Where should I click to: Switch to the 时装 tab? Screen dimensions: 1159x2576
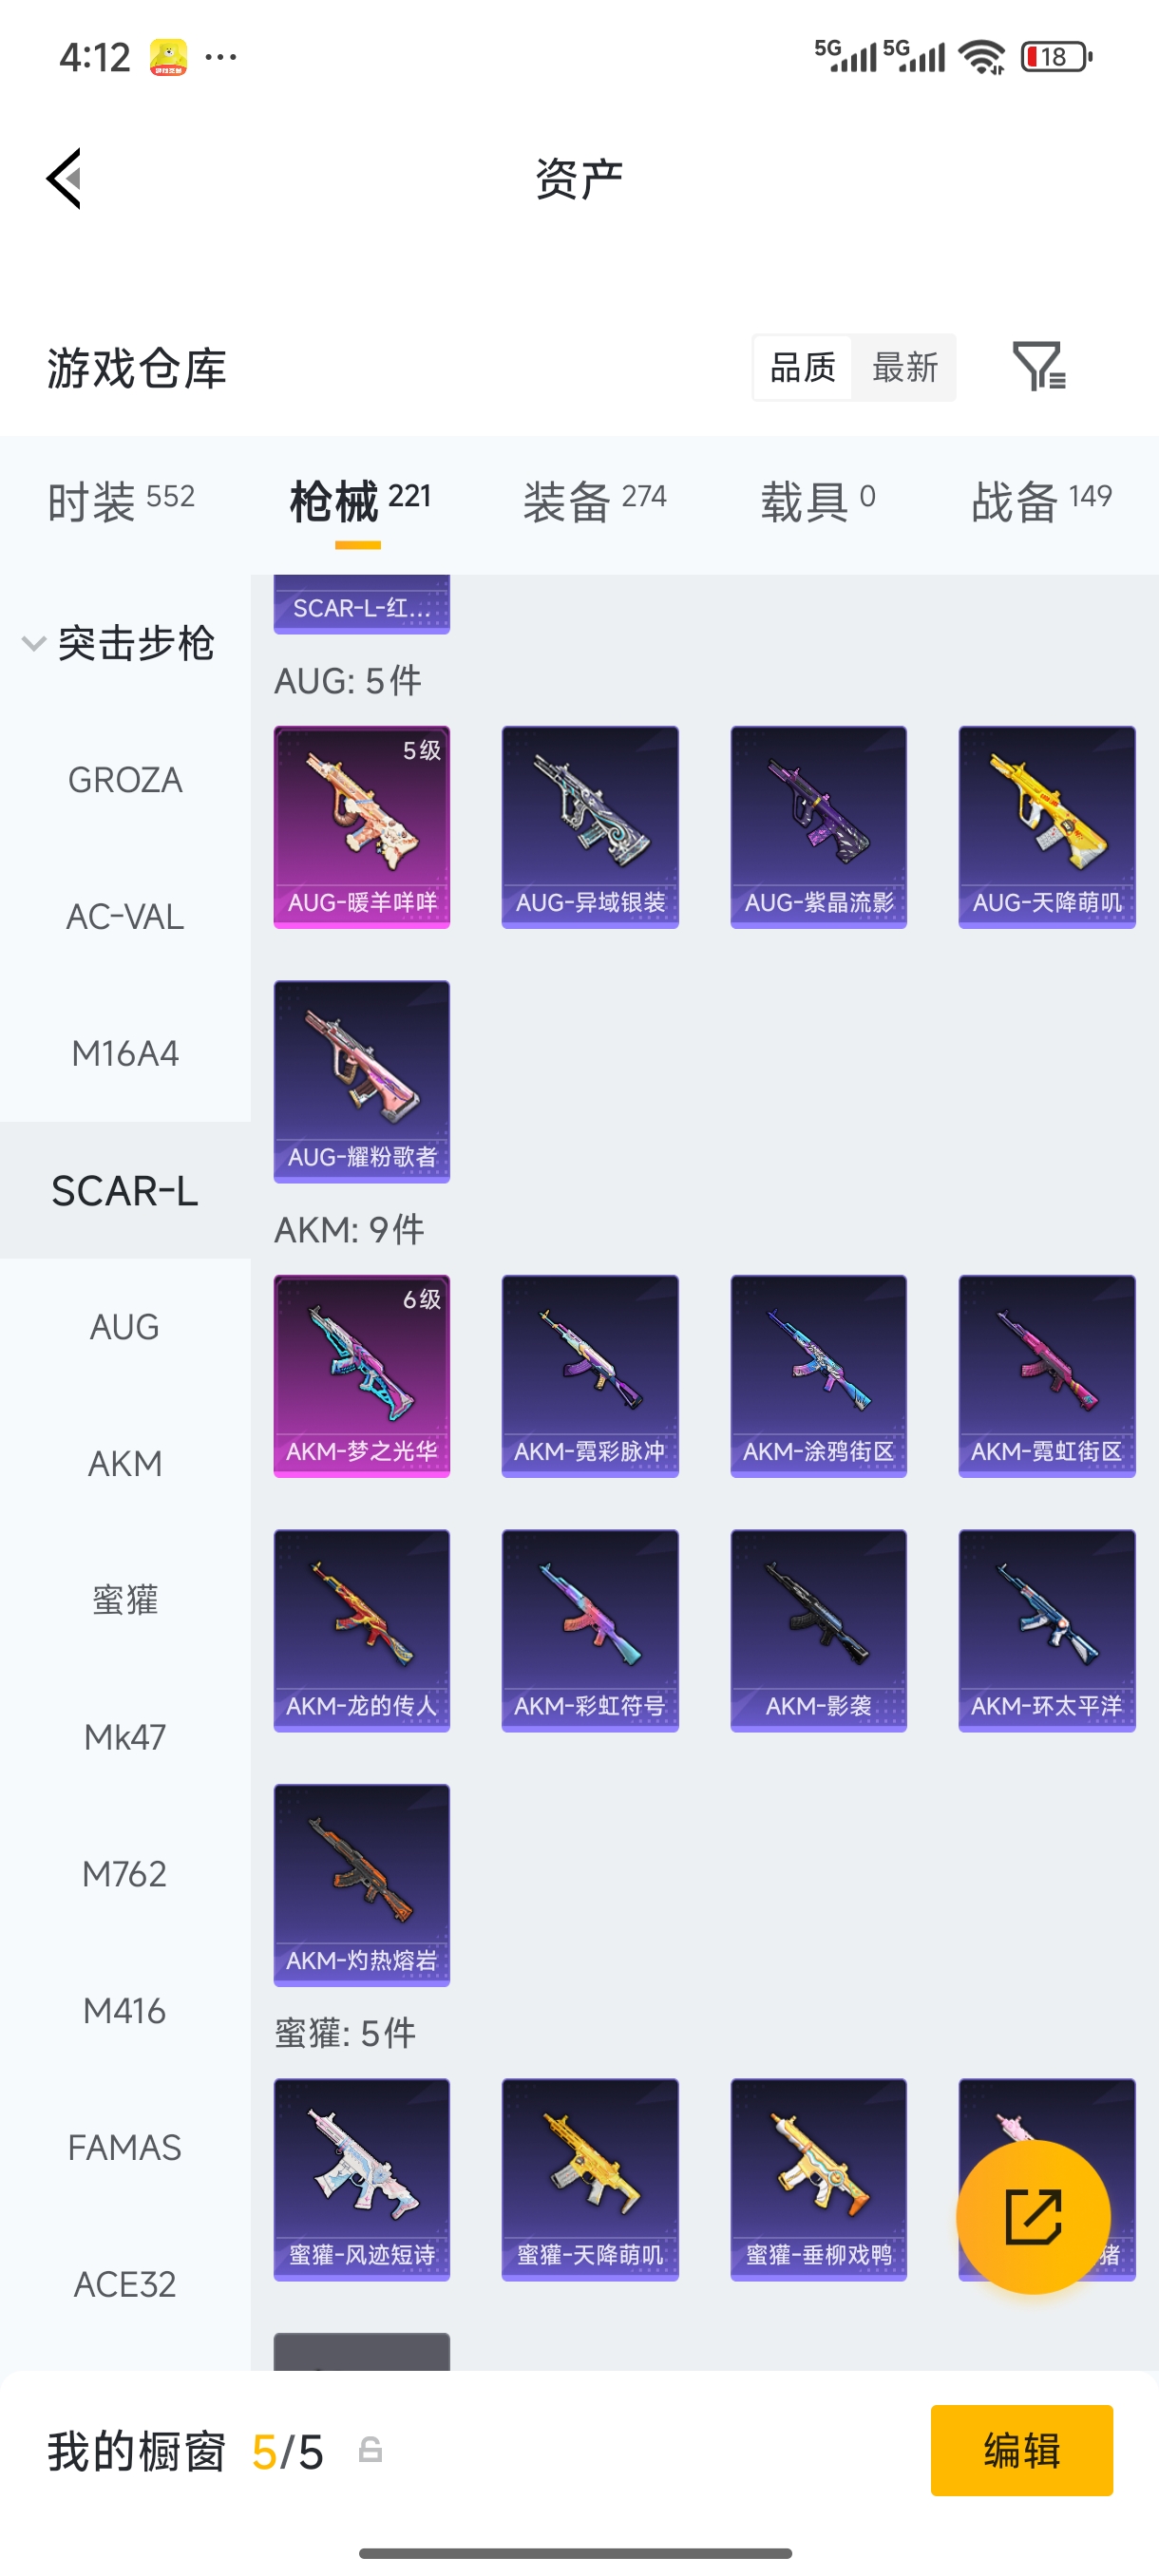click(121, 500)
